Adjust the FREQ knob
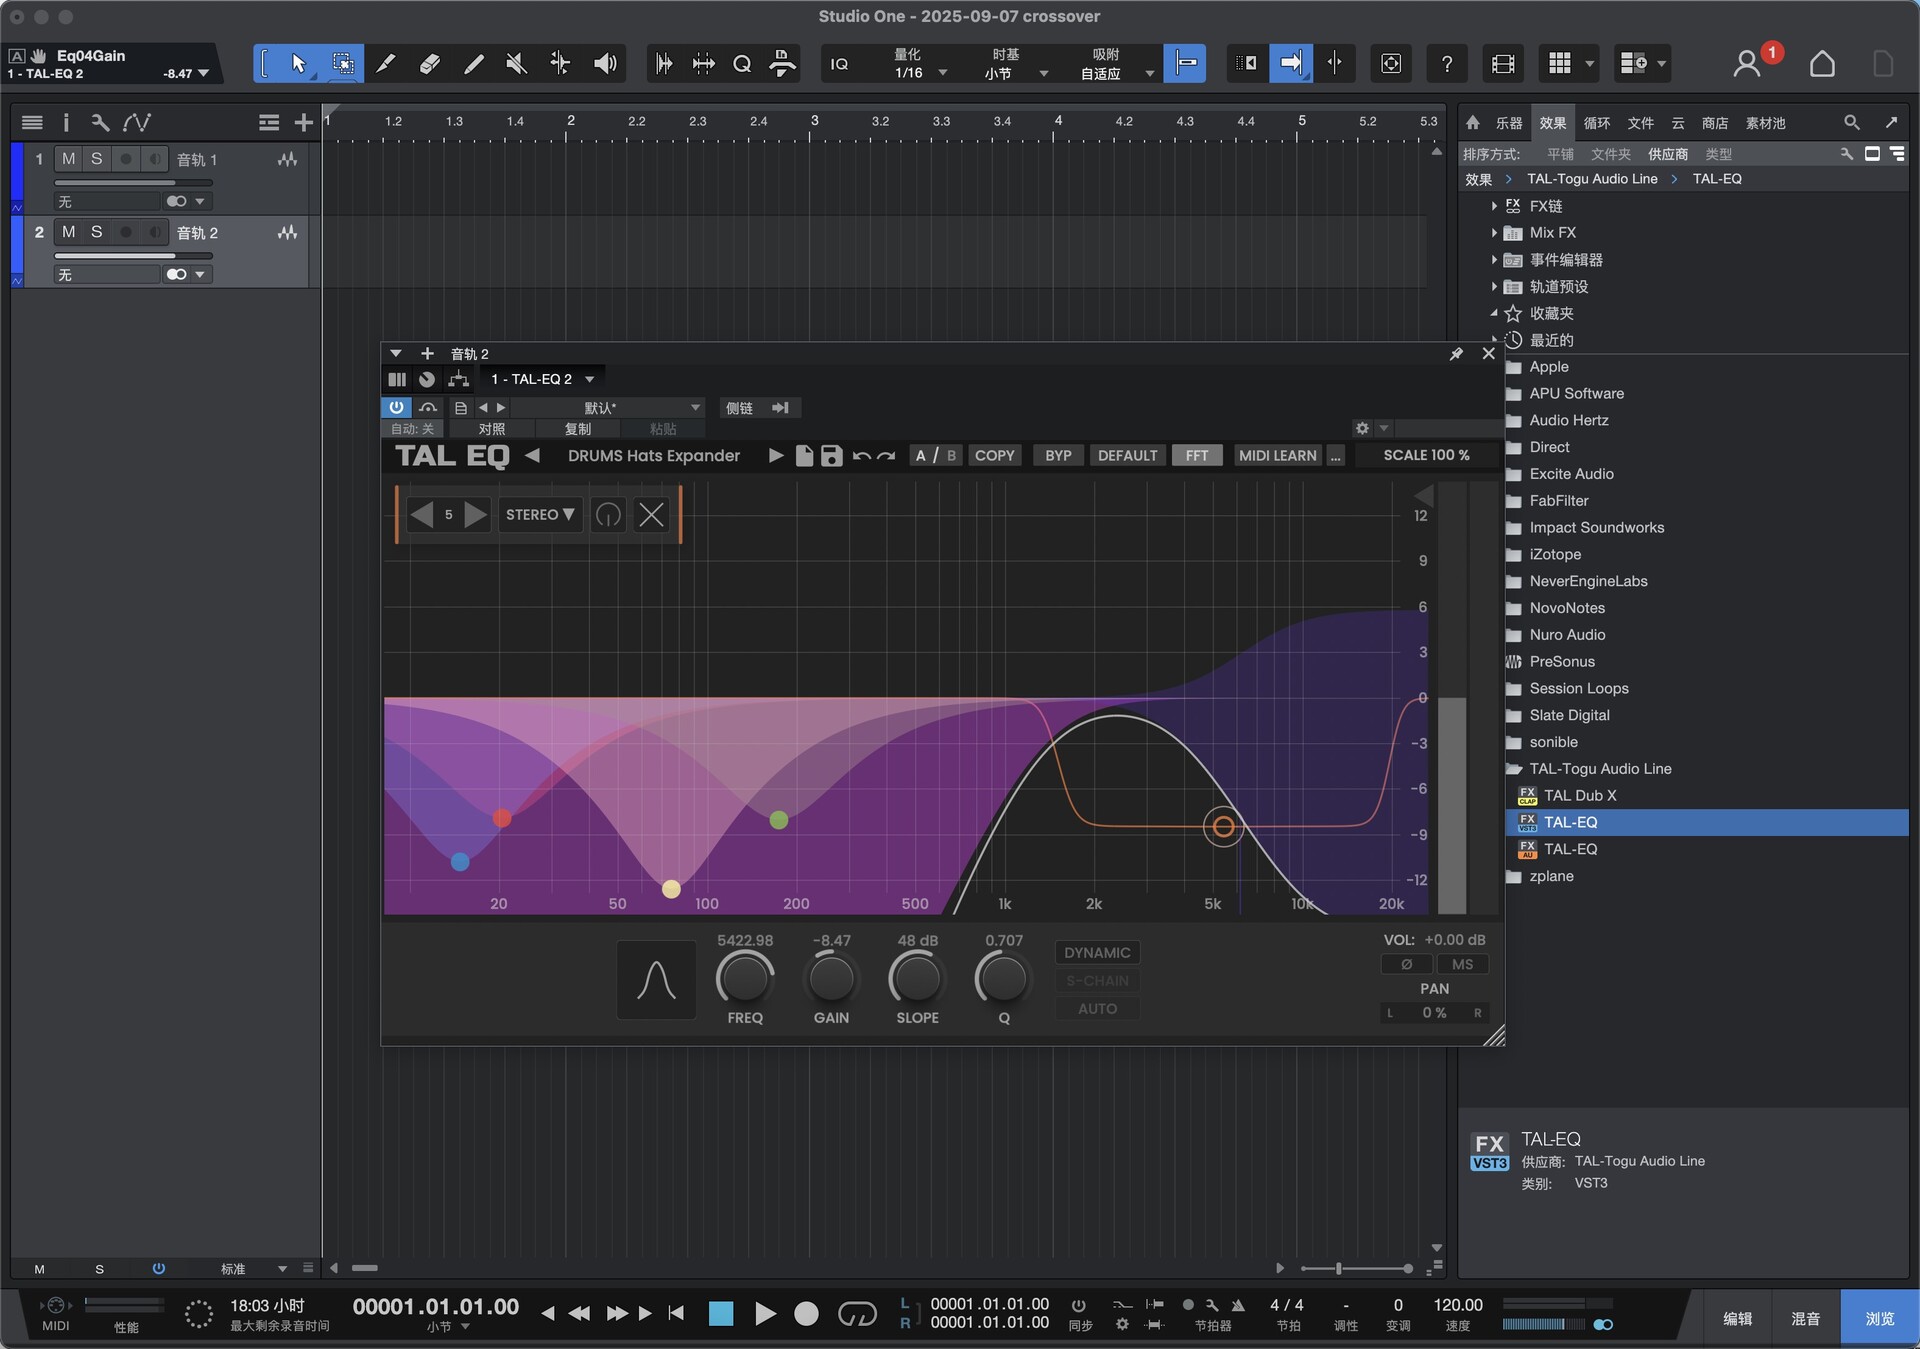The height and width of the screenshot is (1349, 1920). point(745,980)
